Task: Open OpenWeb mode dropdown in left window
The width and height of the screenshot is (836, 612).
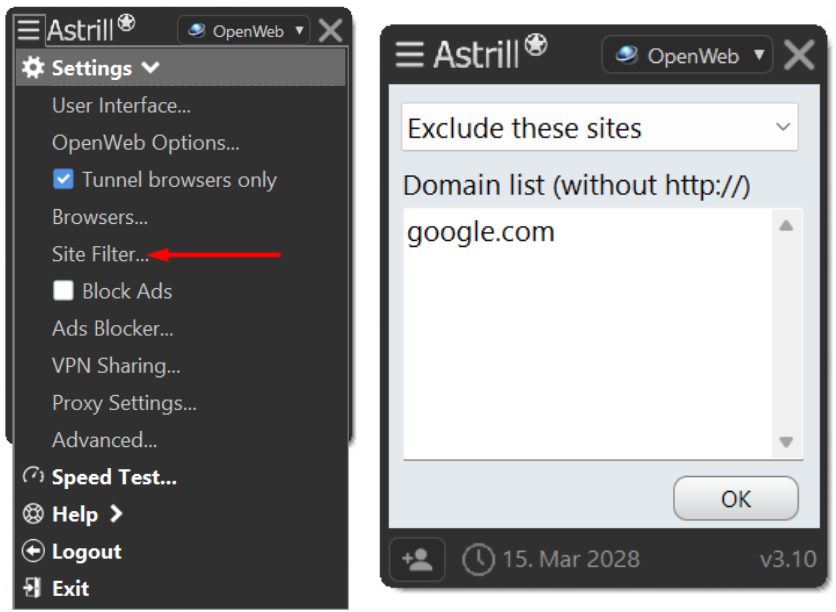Action: pos(244,30)
